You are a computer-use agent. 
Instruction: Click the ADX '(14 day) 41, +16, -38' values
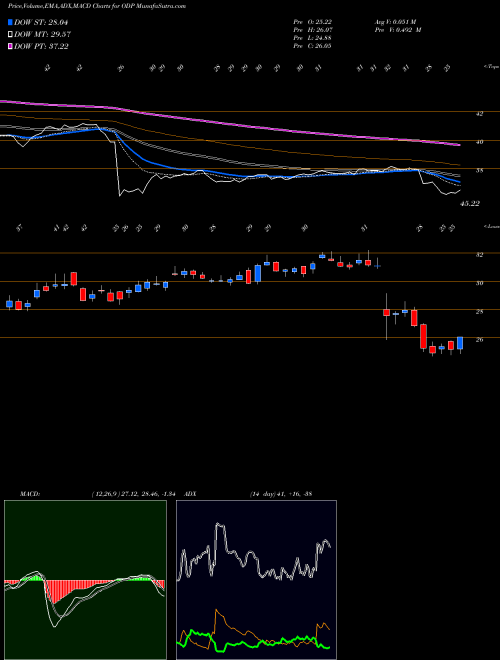tap(280, 494)
